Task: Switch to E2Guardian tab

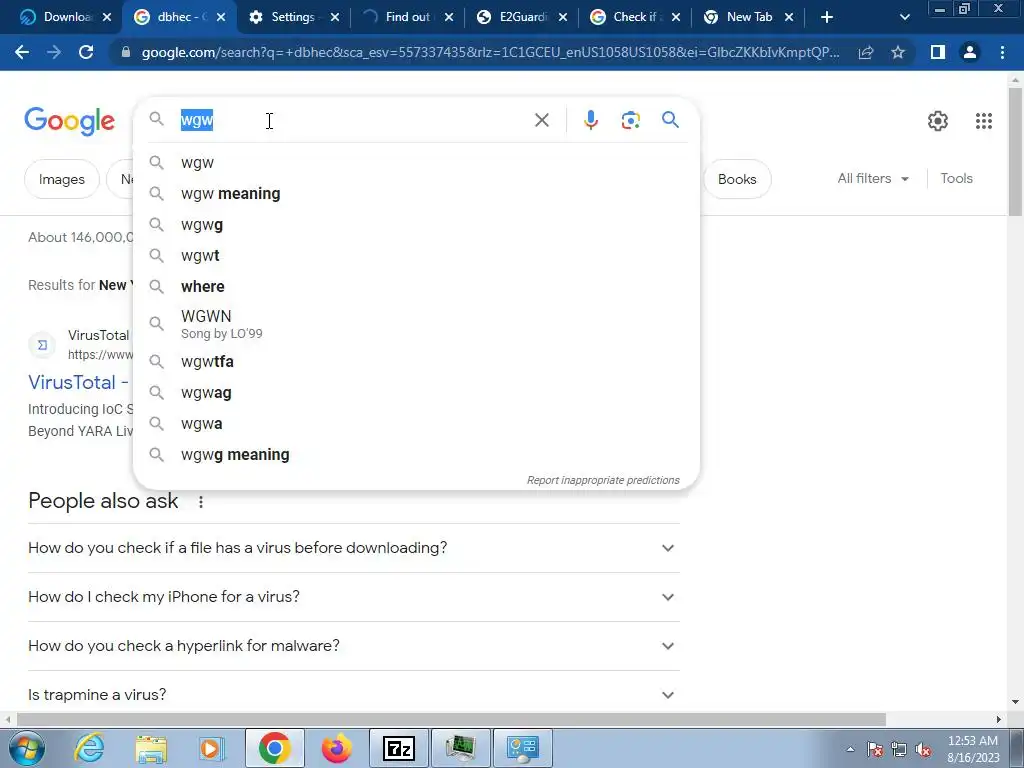Action: 522,17
